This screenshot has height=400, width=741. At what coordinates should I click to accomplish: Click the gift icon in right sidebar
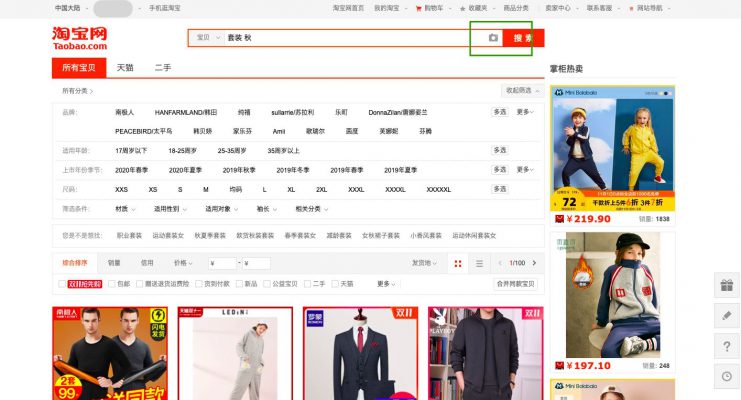(x=726, y=285)
